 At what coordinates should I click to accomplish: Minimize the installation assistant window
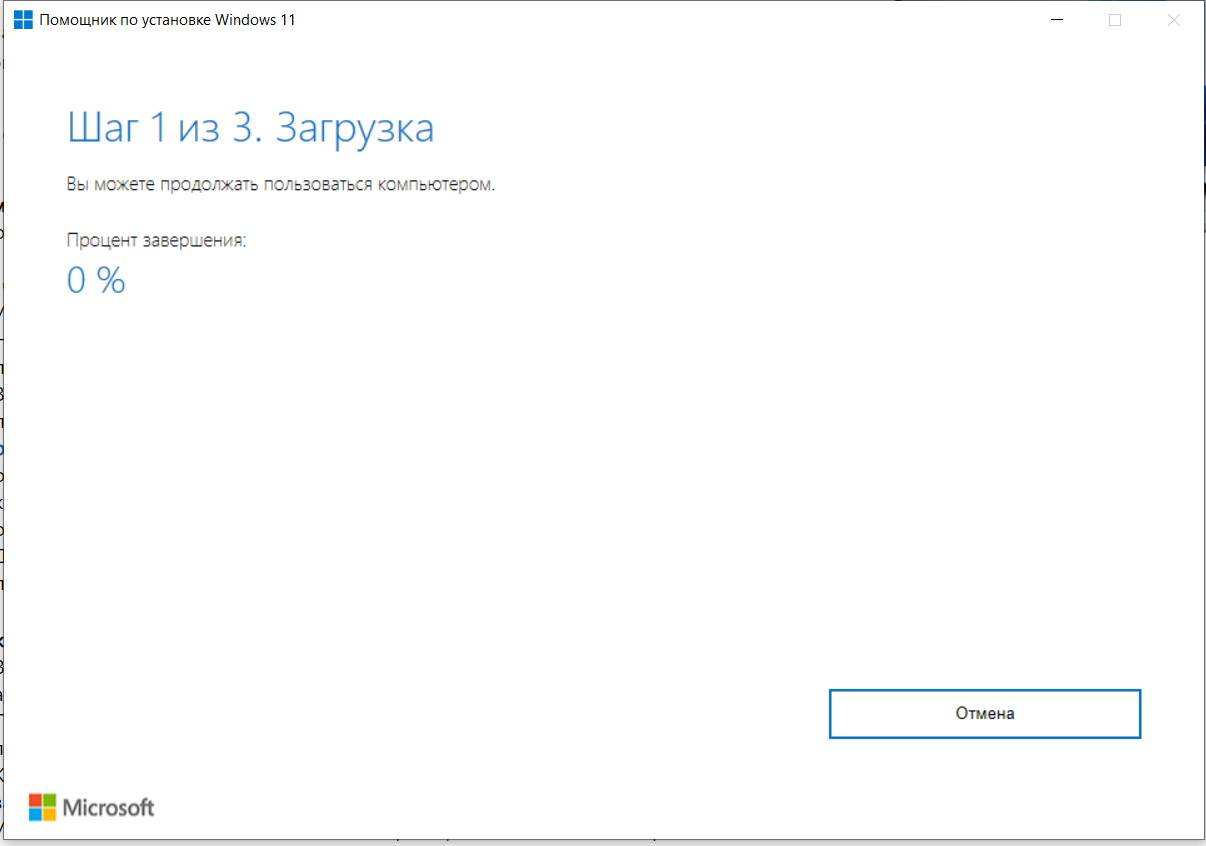click(1057, 20)
